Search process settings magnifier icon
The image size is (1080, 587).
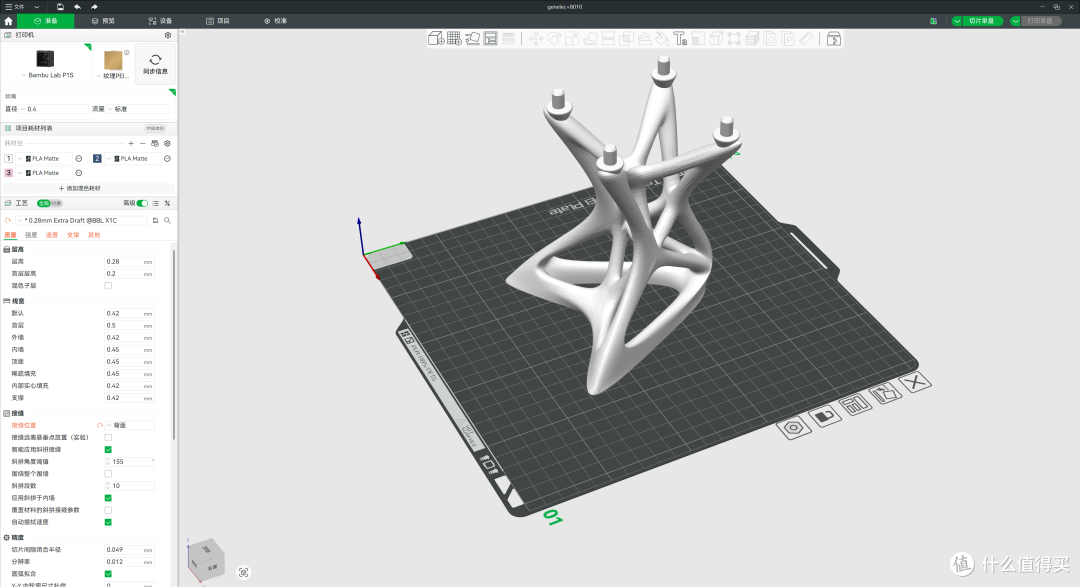167,220
